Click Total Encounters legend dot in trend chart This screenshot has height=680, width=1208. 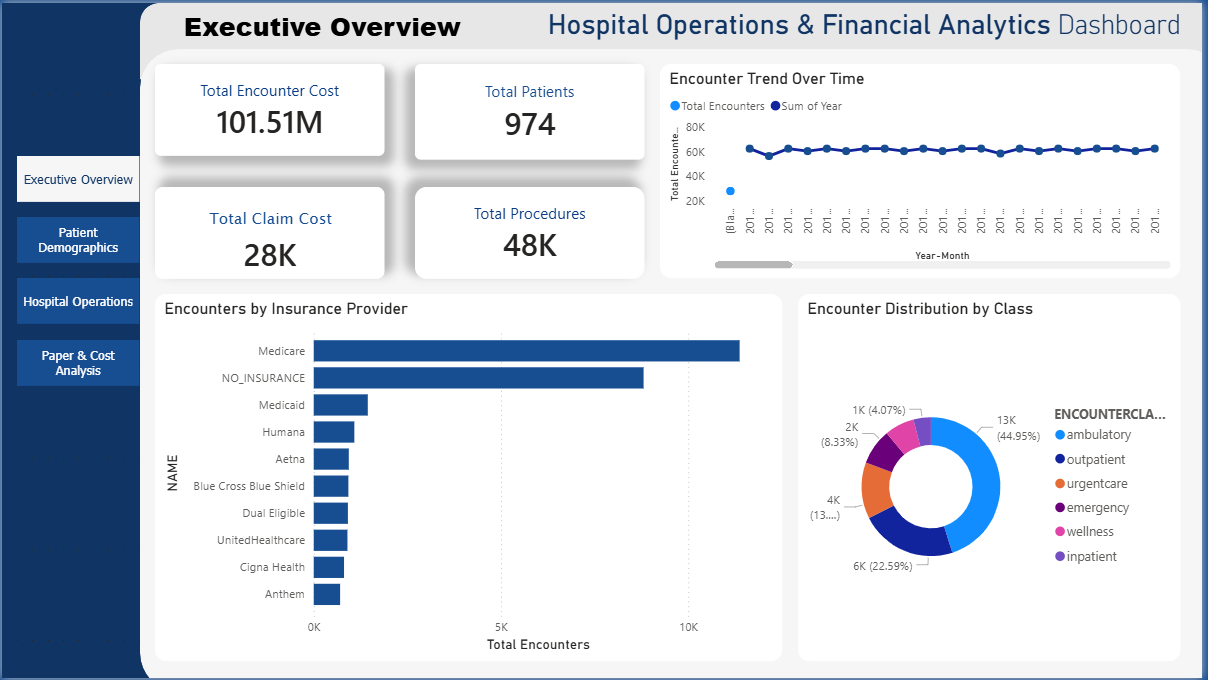(675, 106)
